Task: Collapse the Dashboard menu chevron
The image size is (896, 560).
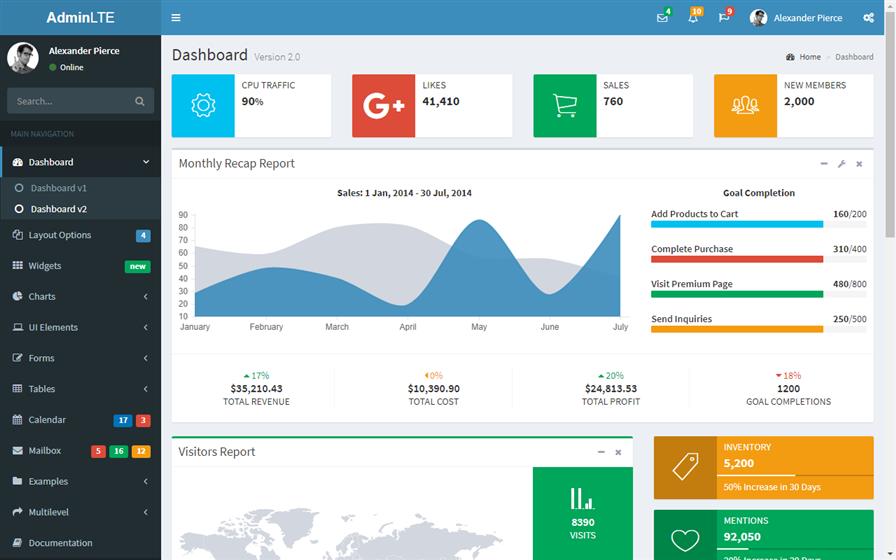Action: pyautogui.click(x=146, y=162)
